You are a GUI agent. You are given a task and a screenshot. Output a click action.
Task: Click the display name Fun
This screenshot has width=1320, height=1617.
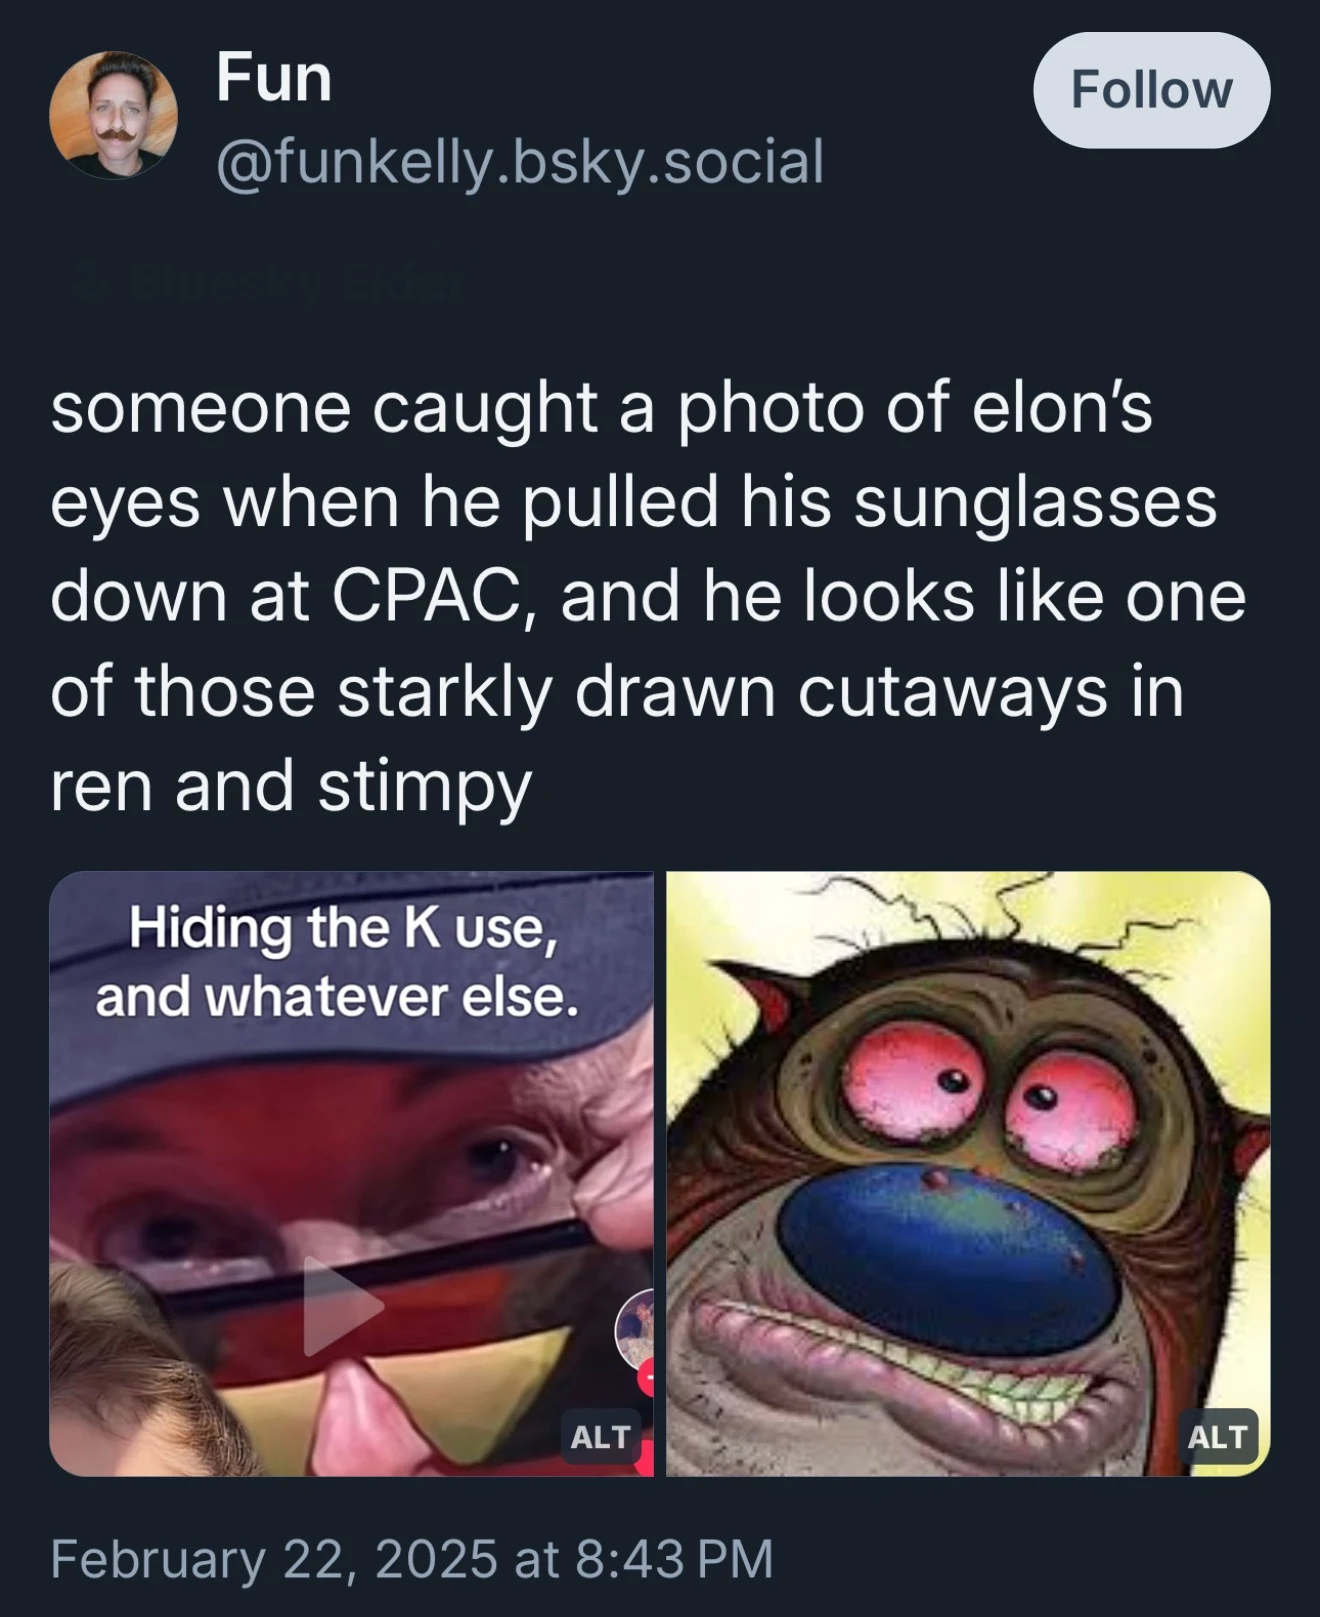[x=274, y=79]
